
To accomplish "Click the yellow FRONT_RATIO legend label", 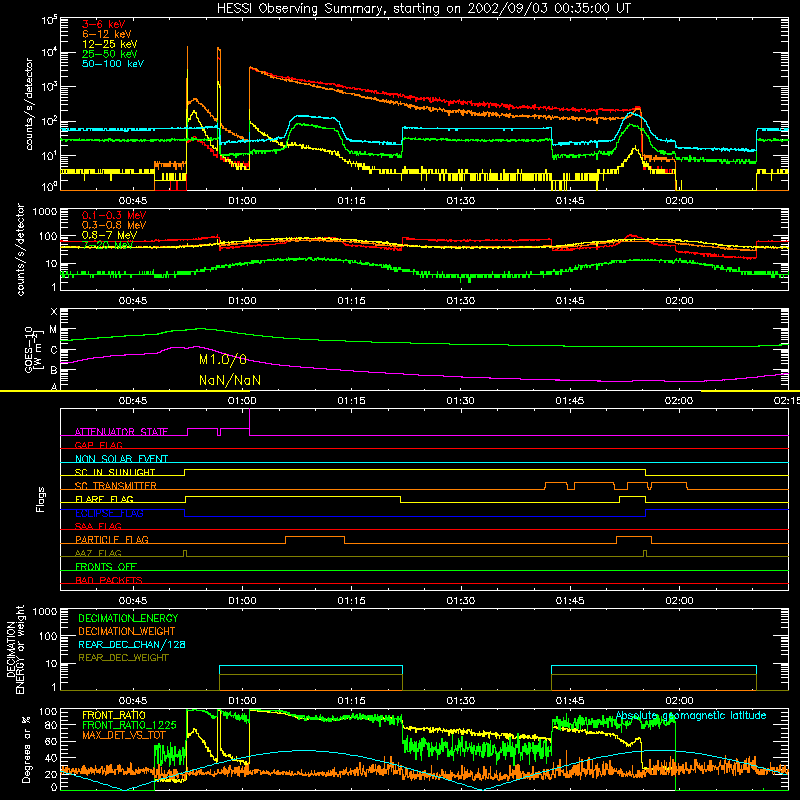I will pyautogui.click(x=114, y=715).
